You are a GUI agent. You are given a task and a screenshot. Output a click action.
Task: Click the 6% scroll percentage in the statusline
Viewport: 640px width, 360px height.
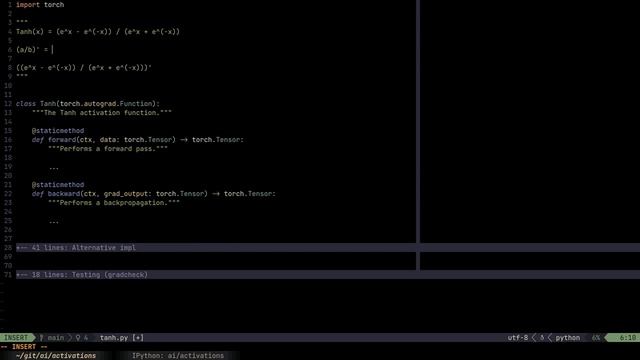(x=596, y=338)
